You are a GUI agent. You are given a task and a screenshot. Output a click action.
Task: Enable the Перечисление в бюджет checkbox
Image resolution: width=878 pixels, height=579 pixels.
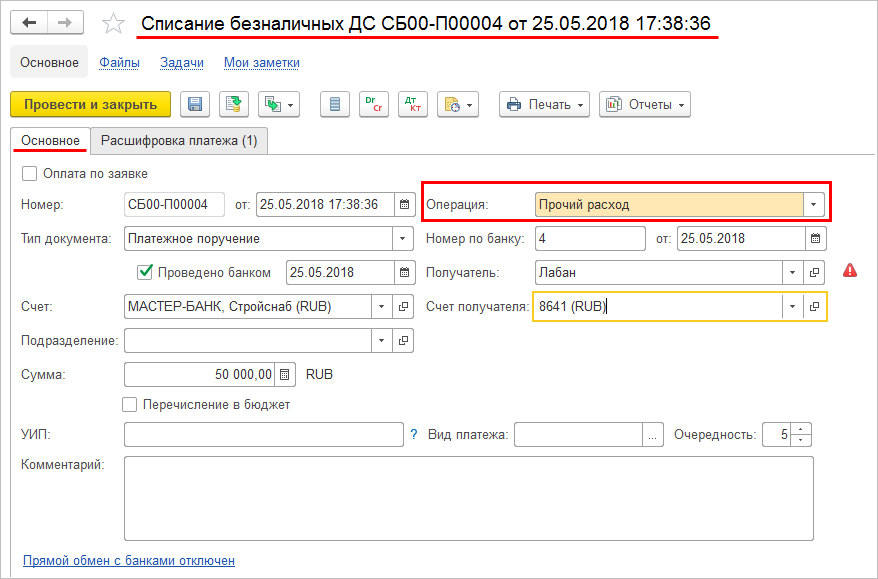click(x=129, y=404)
